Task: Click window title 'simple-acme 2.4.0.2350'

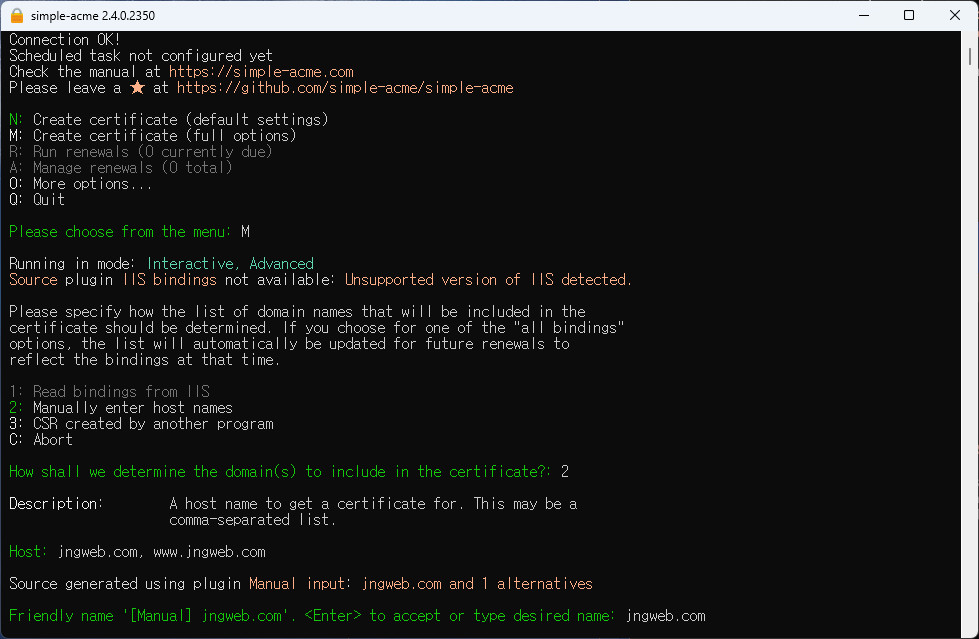Action: coord(93,16)
